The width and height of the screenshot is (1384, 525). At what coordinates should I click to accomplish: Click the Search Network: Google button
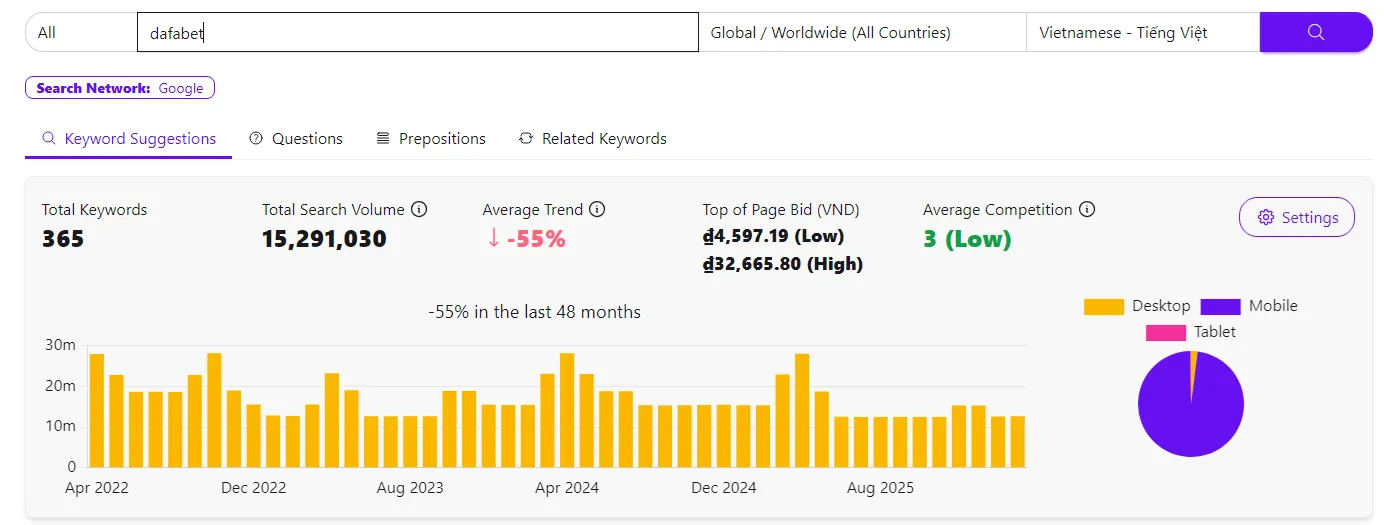(x=120, y=88)
